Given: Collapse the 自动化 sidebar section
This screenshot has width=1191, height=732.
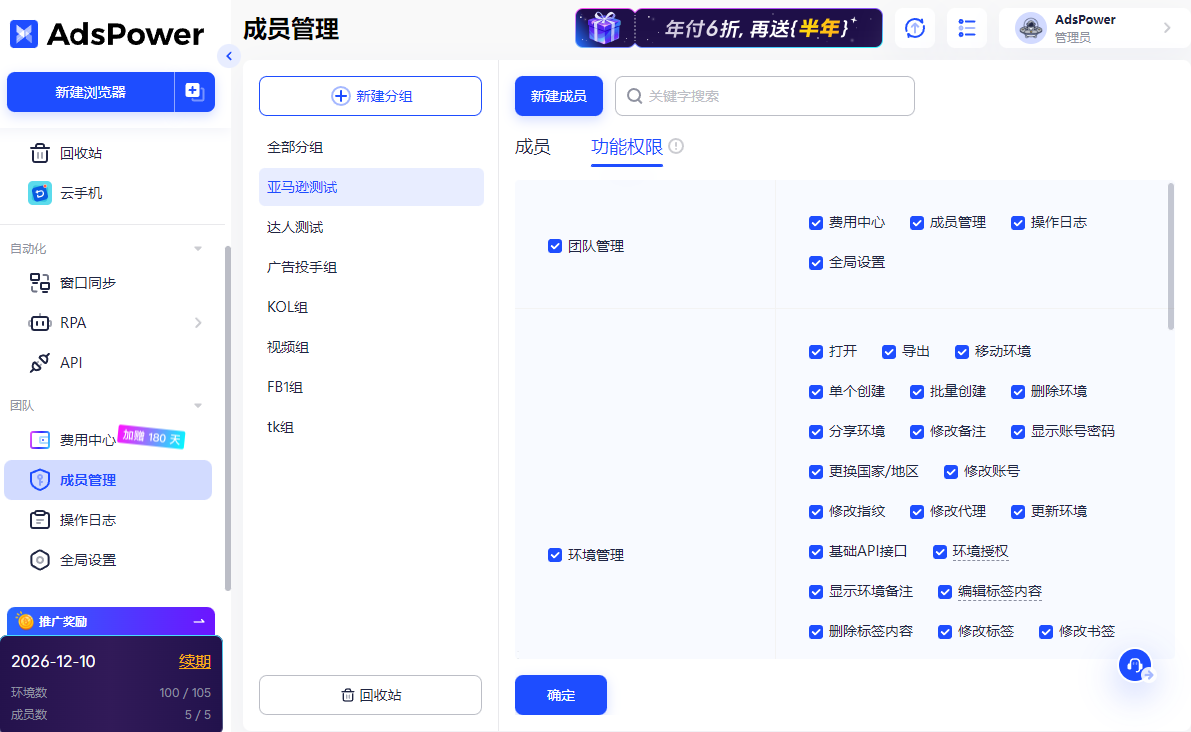Looking at the screenshot, I should pyautogui.click(x=198, y=247).
